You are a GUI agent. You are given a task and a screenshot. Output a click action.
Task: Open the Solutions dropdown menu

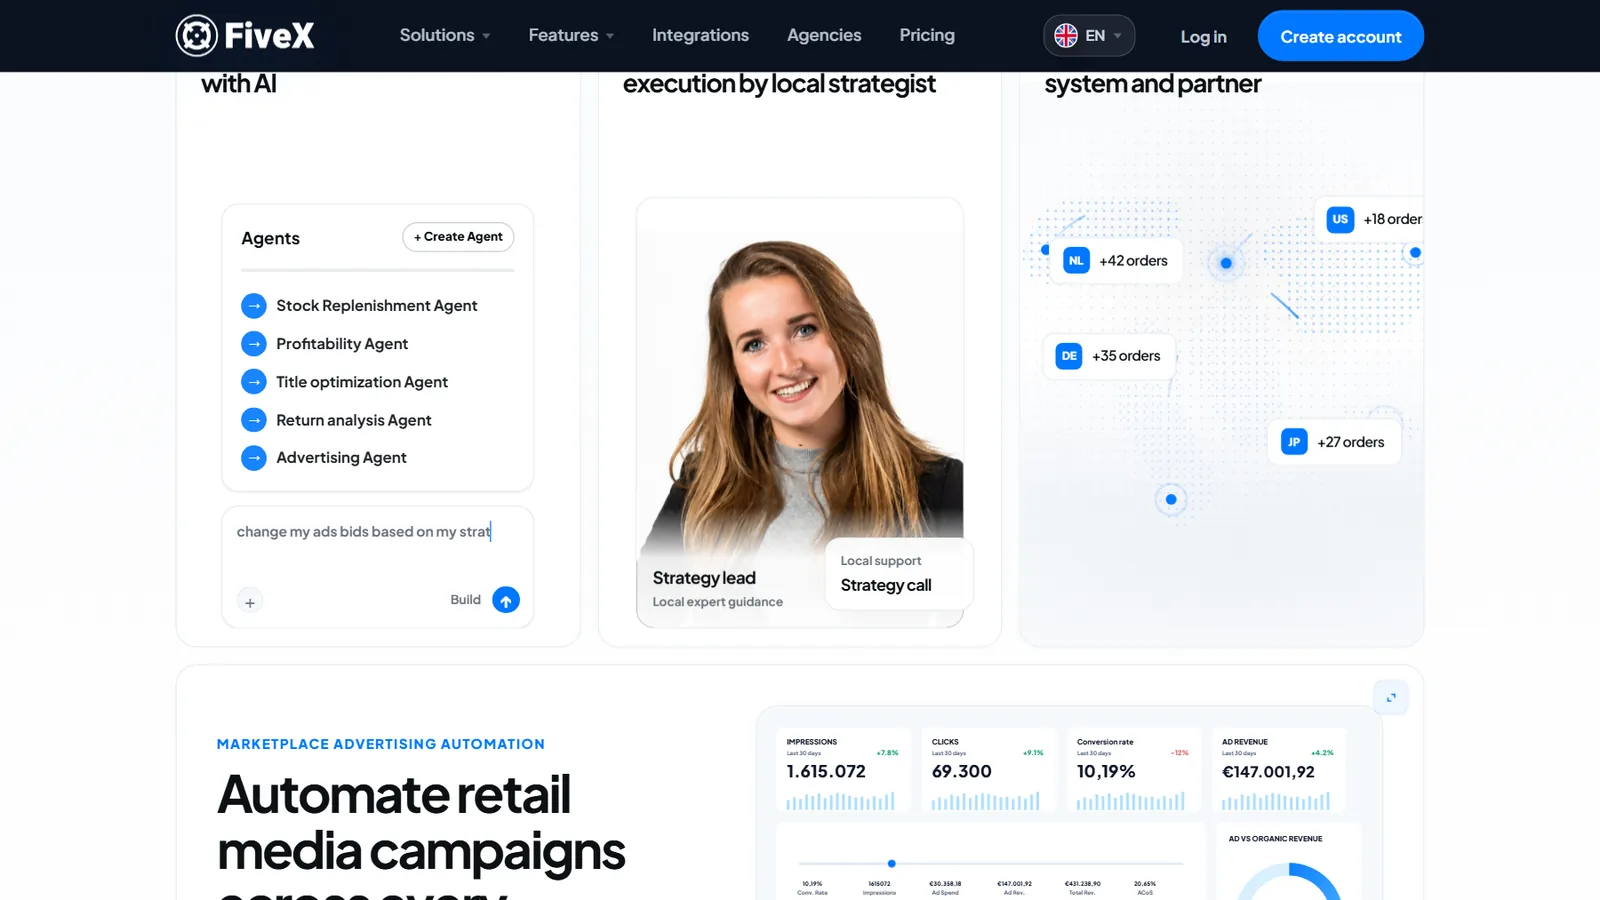click(x=445, y=35)
